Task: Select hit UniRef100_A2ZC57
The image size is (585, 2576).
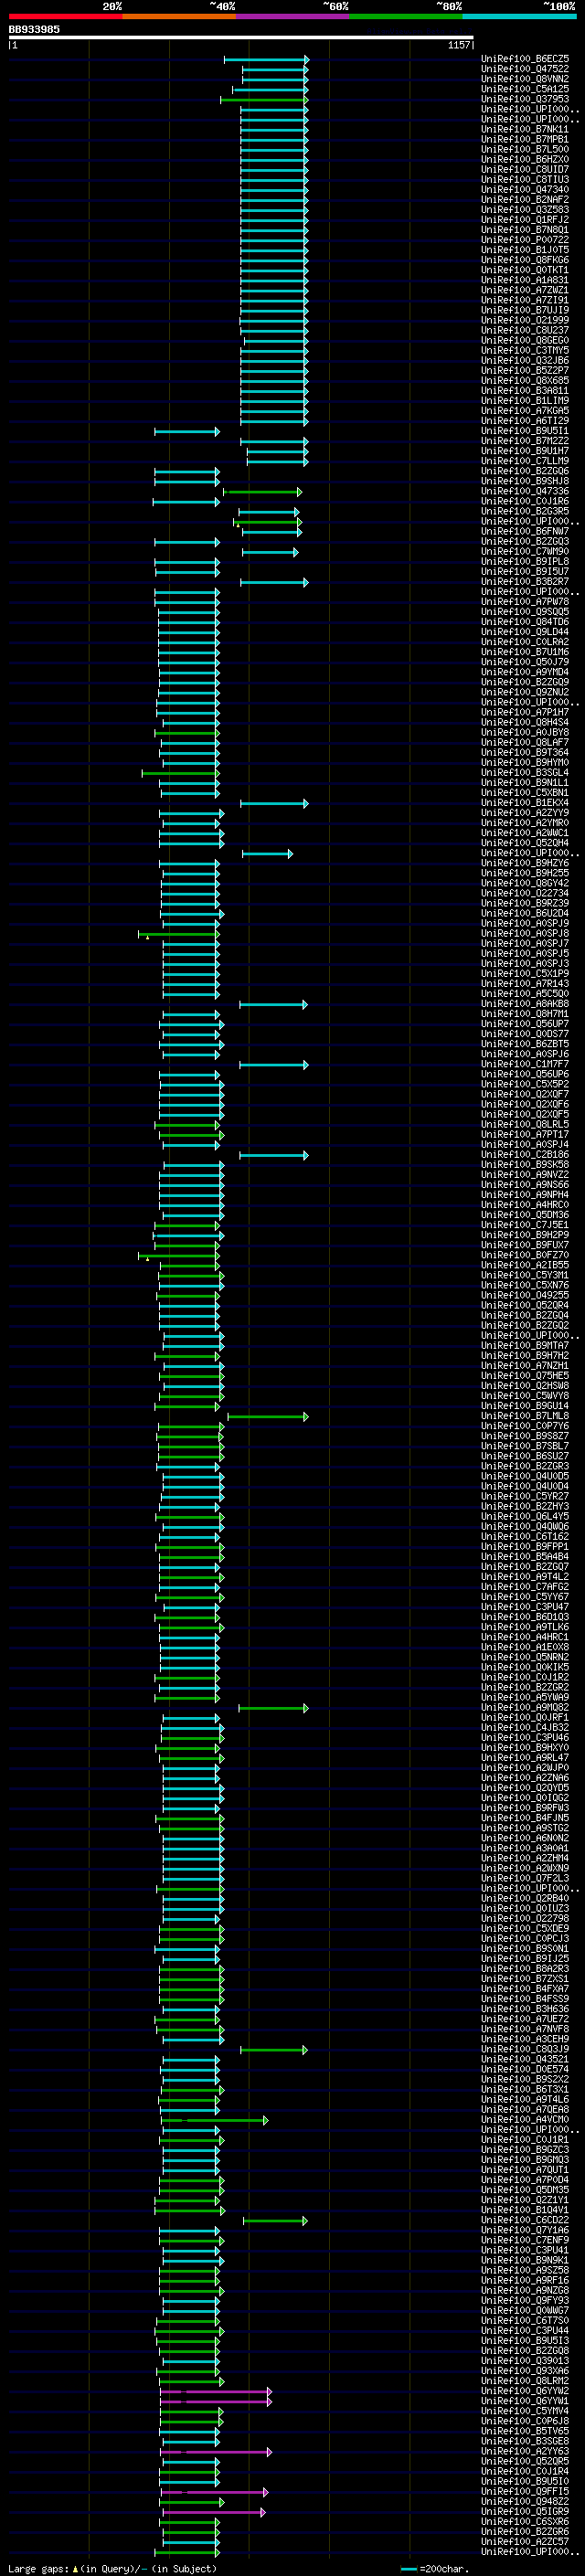Action: click(x=525, y=2542)
